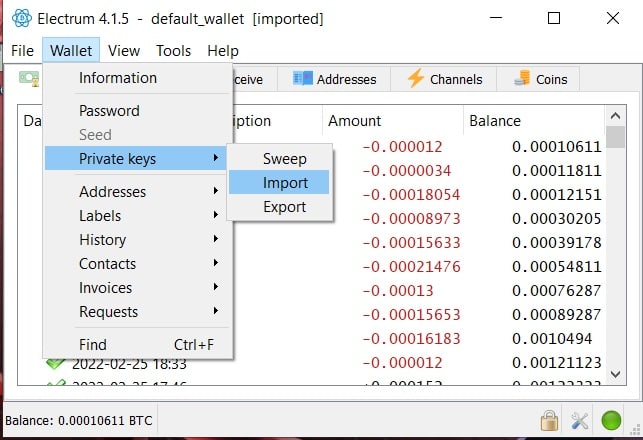Select balance 0.00011811

click(556, 171)
